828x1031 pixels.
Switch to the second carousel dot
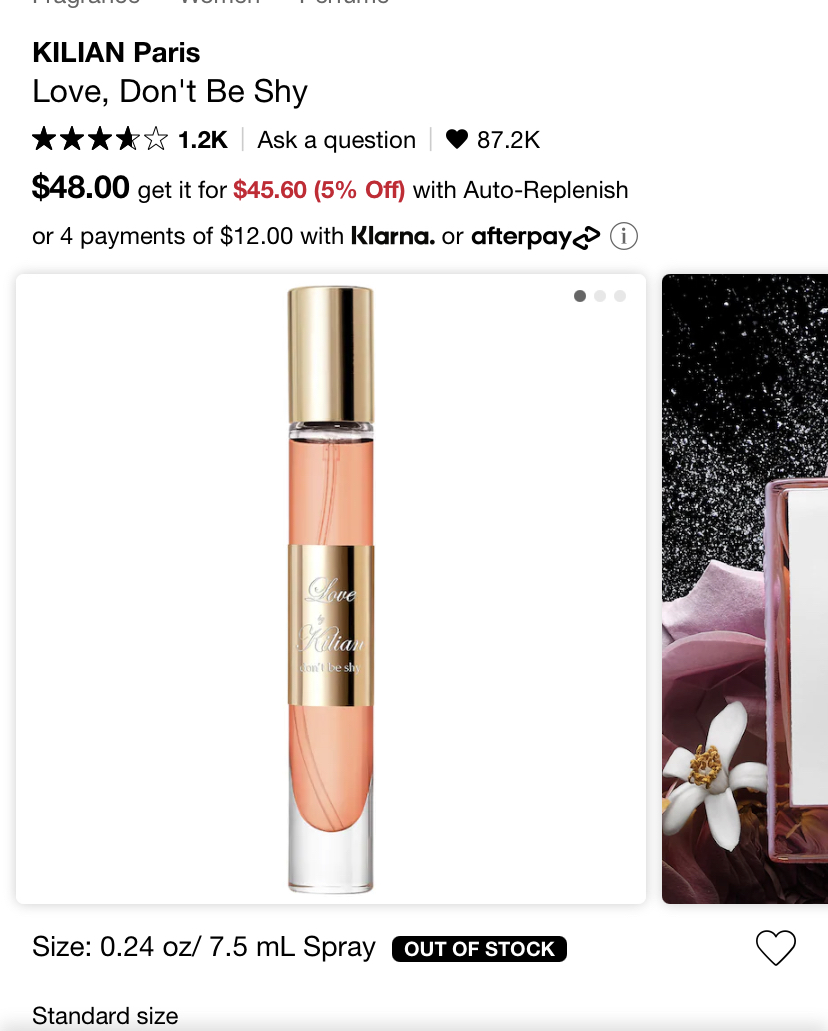(600, 296)
